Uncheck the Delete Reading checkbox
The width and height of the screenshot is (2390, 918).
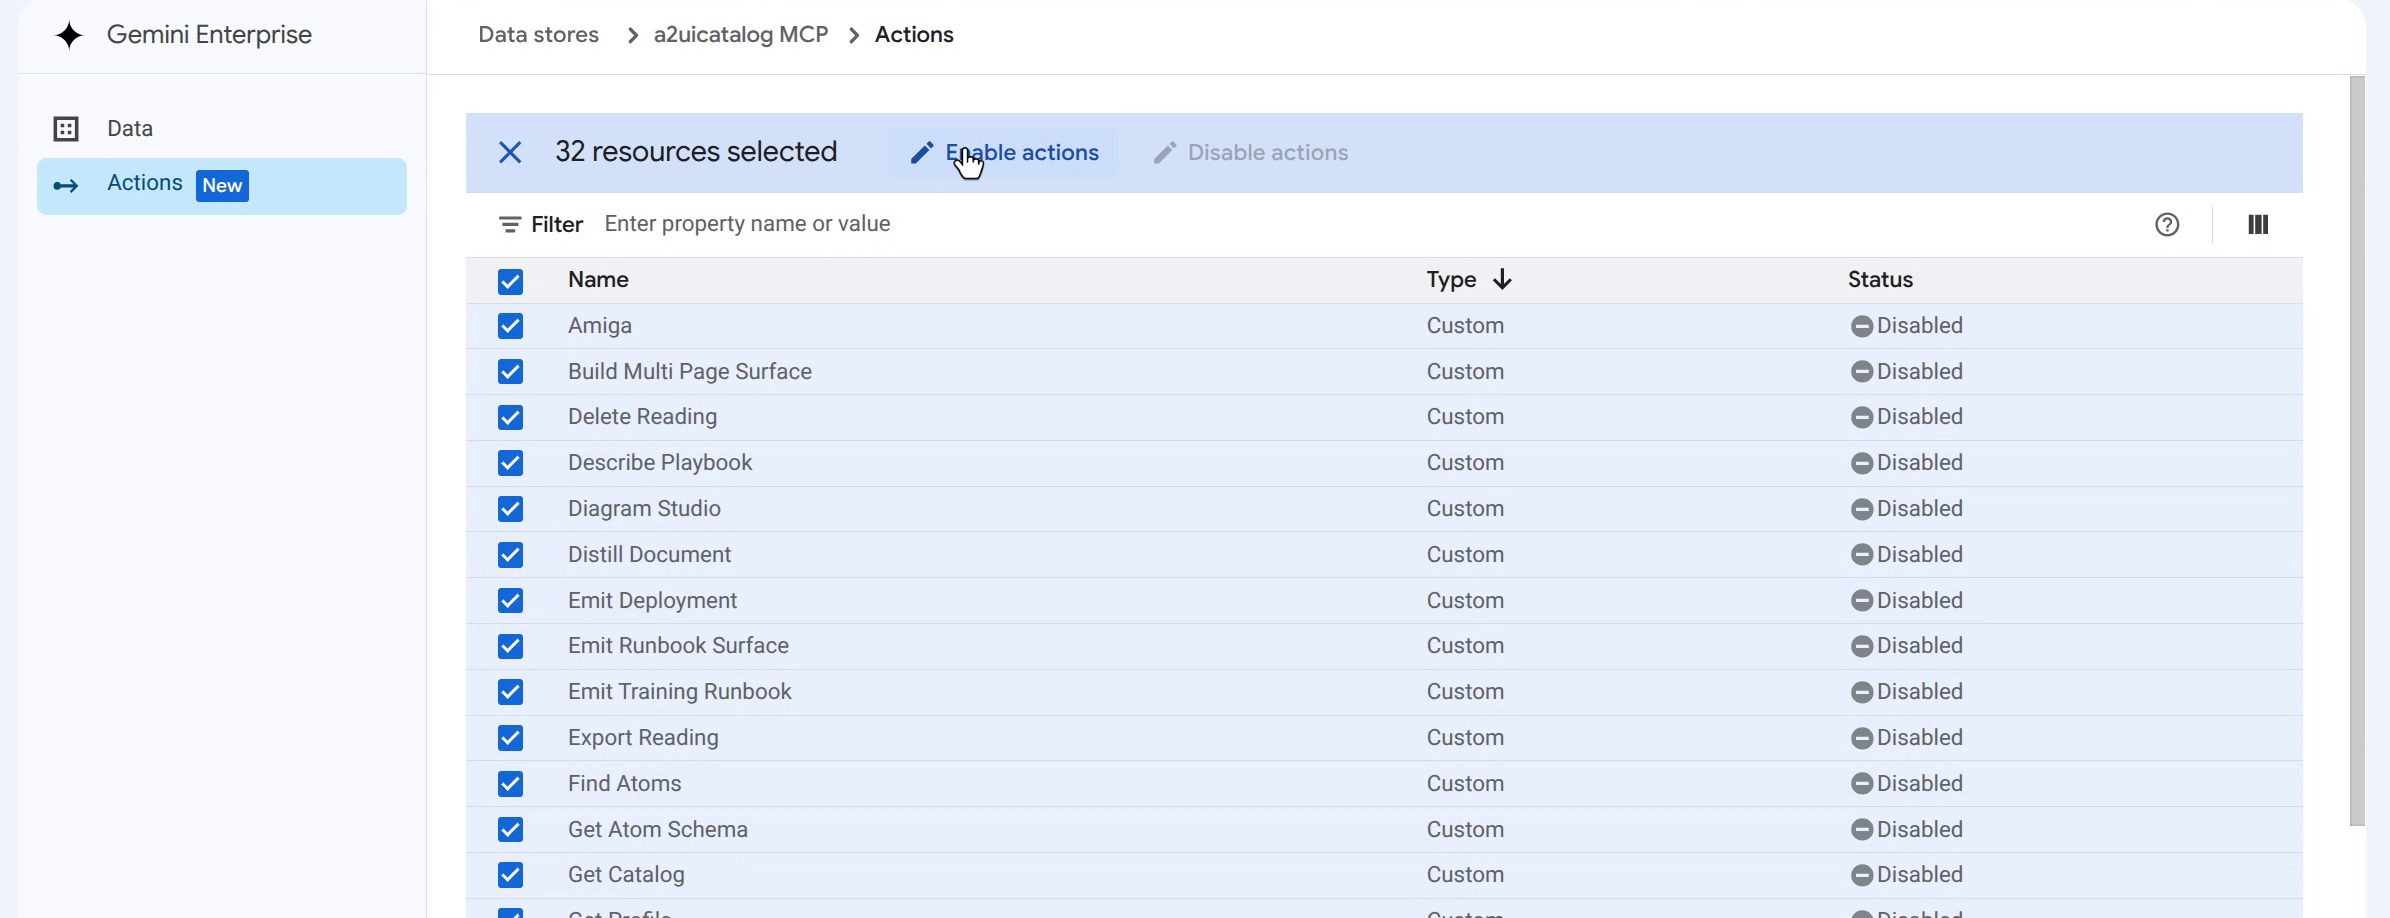pos(510,417)
